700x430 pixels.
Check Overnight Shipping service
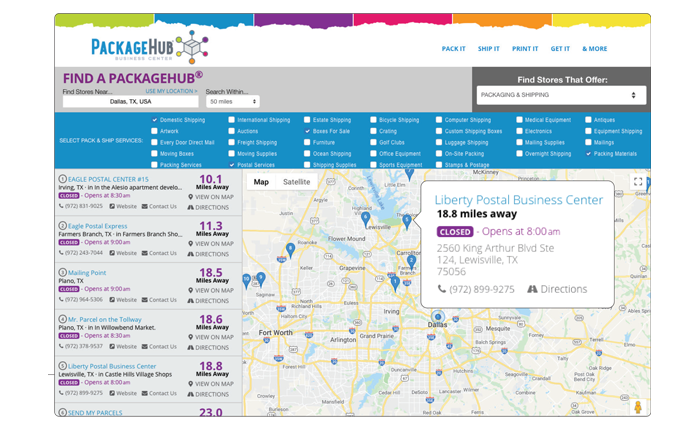(519, 154)
